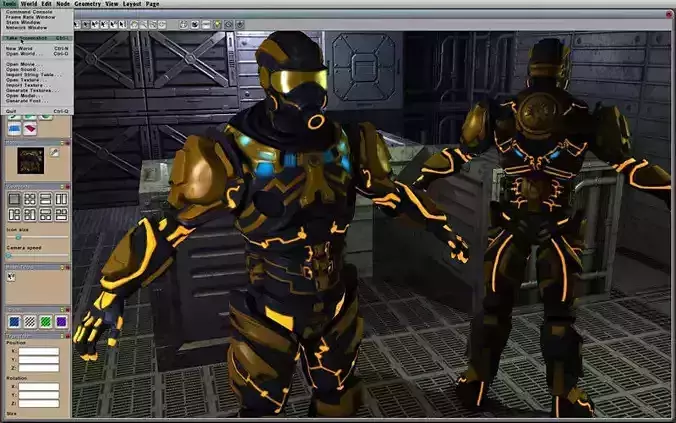Choose the two side-by-side vertical viewports layout
Image resolution: width=676 pixels, height=423 pixels.
[x=61, y=199]
